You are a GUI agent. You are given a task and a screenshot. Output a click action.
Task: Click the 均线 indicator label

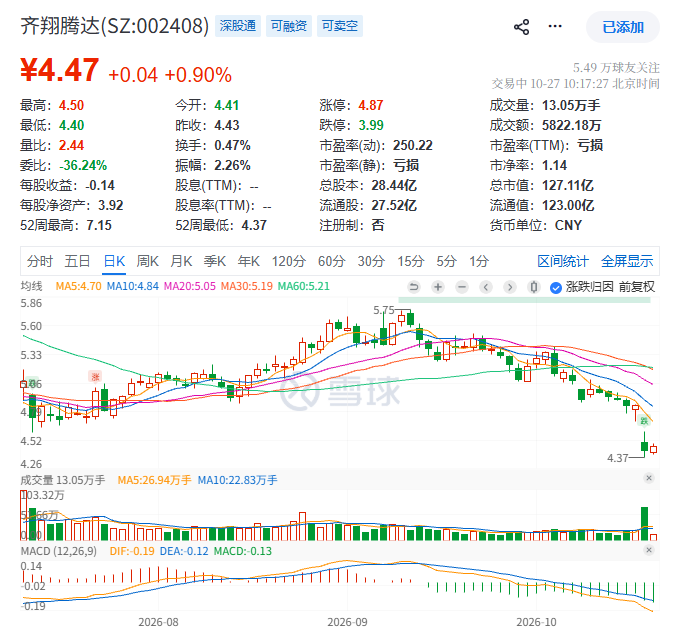point(32,286)
